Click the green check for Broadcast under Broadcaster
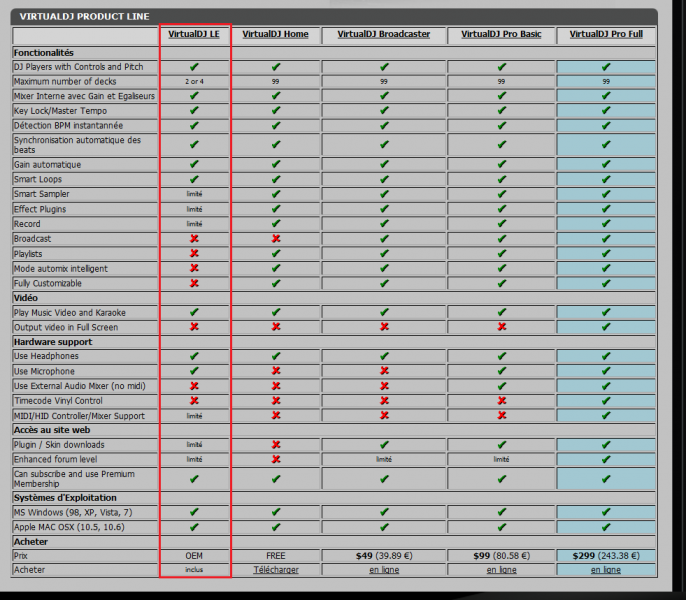 click(384, 239)
